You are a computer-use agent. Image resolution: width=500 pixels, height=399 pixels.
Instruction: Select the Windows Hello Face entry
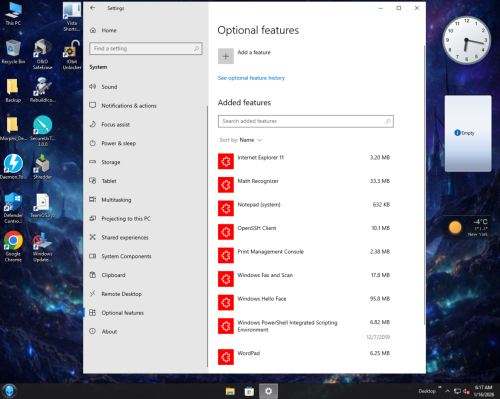tap(262, 299)
